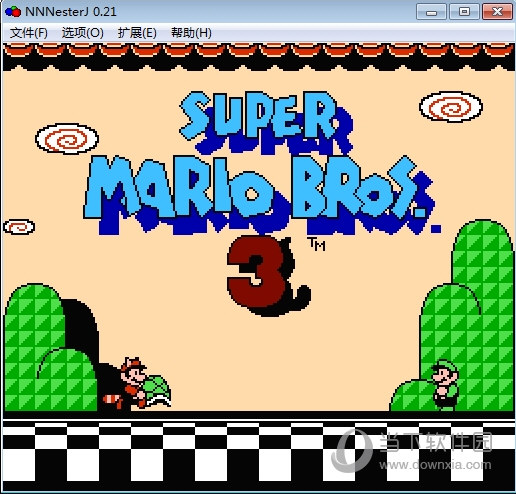Viewport: 516px width, 494px height.
Task: Minimize the NNNesterJ window
Action: coord(431,12)
